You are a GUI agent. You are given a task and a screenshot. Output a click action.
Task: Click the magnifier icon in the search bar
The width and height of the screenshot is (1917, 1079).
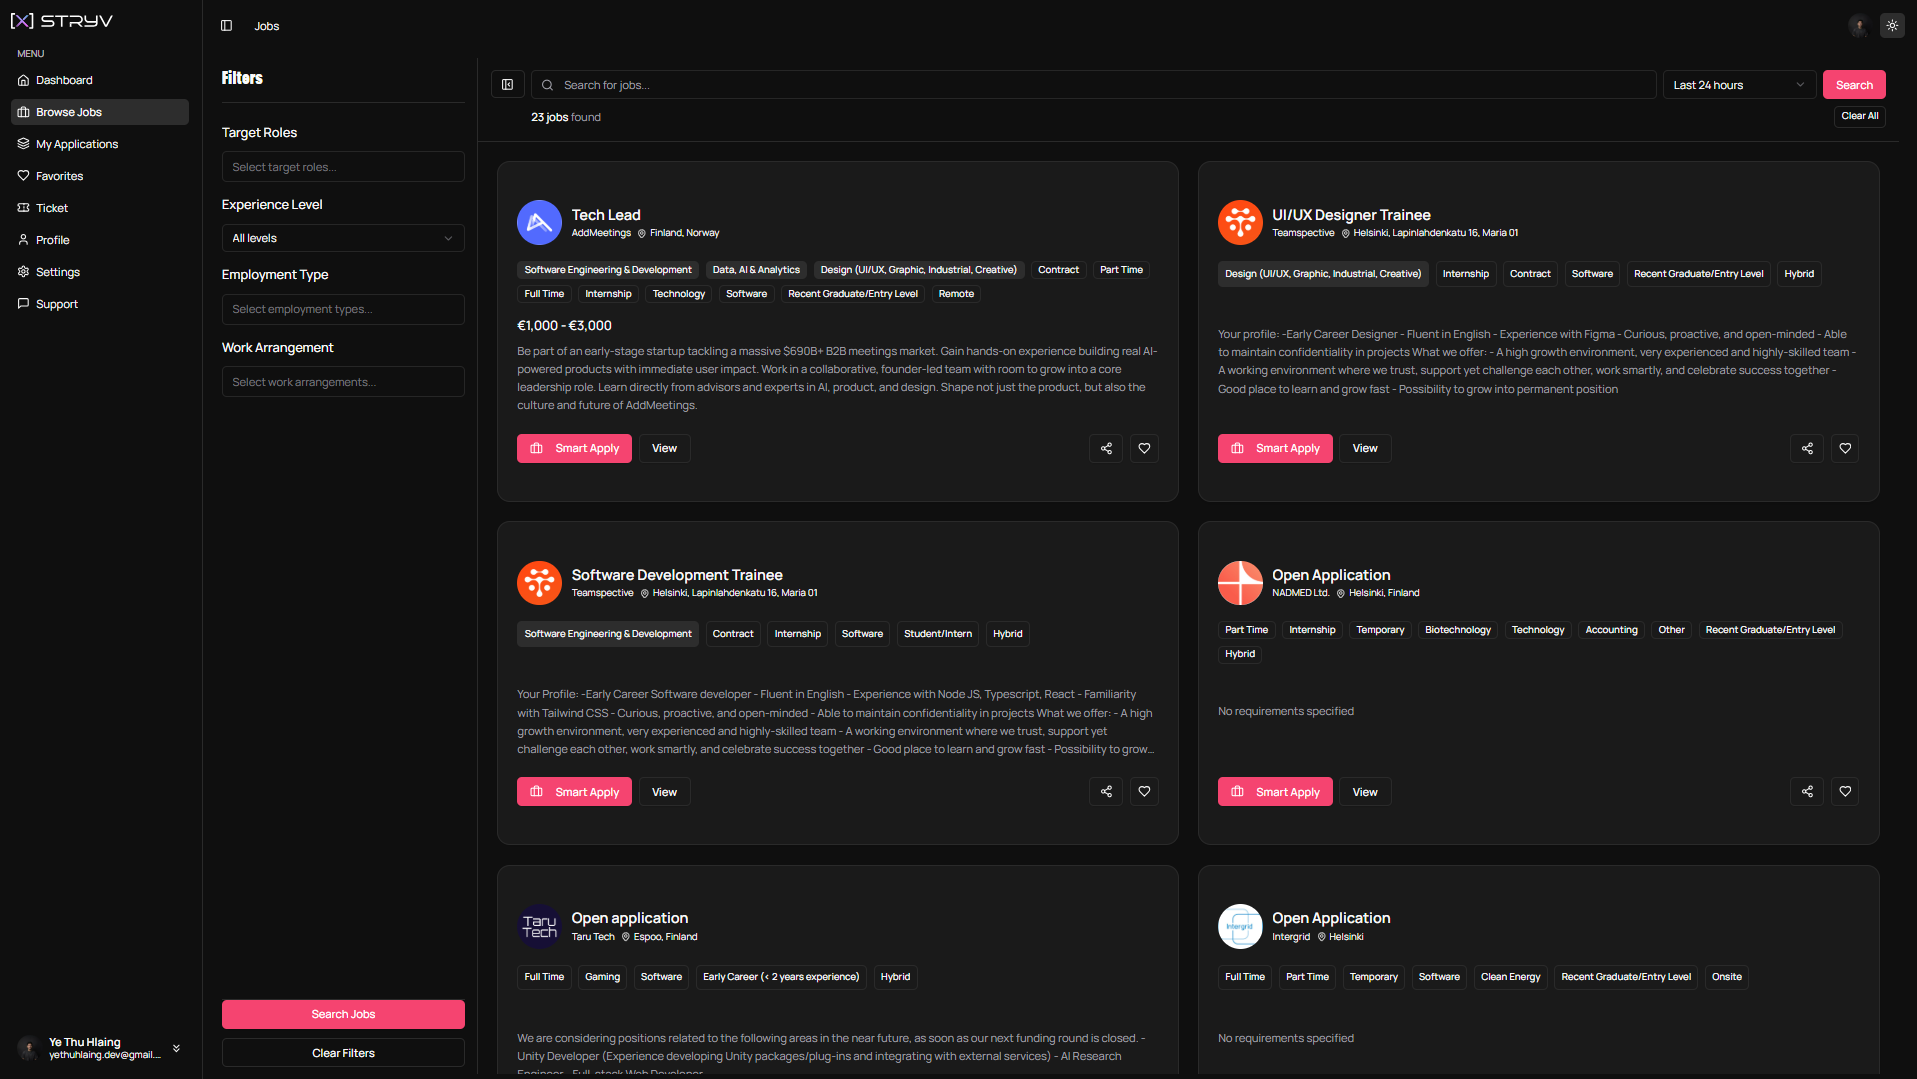point(548,85)
